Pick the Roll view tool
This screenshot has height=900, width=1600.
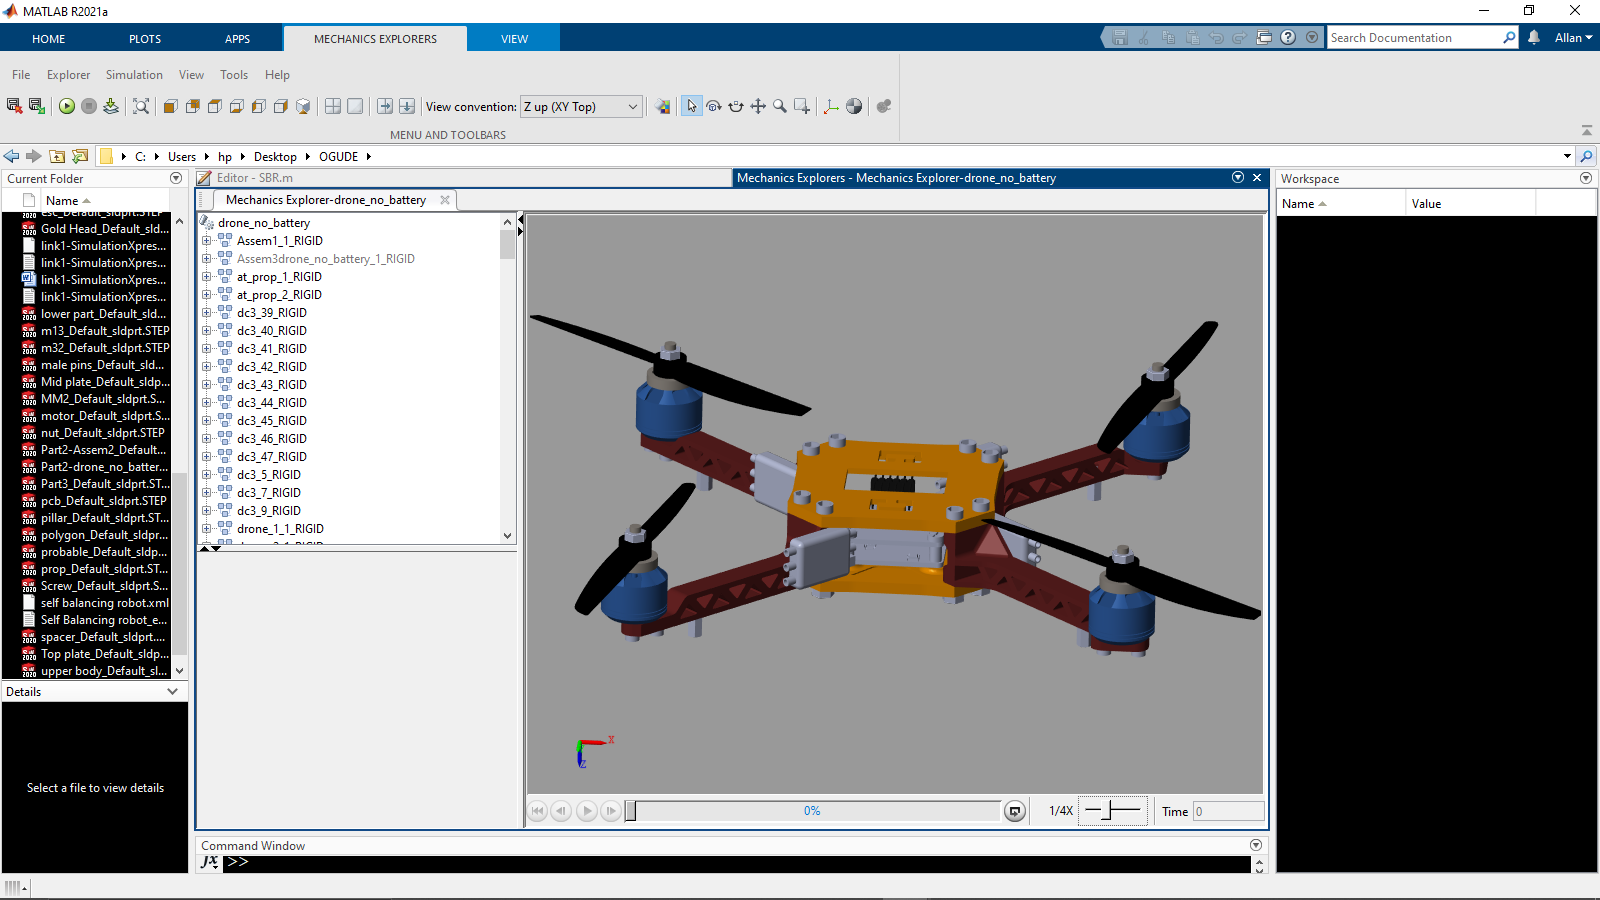[x=736, y=106]
